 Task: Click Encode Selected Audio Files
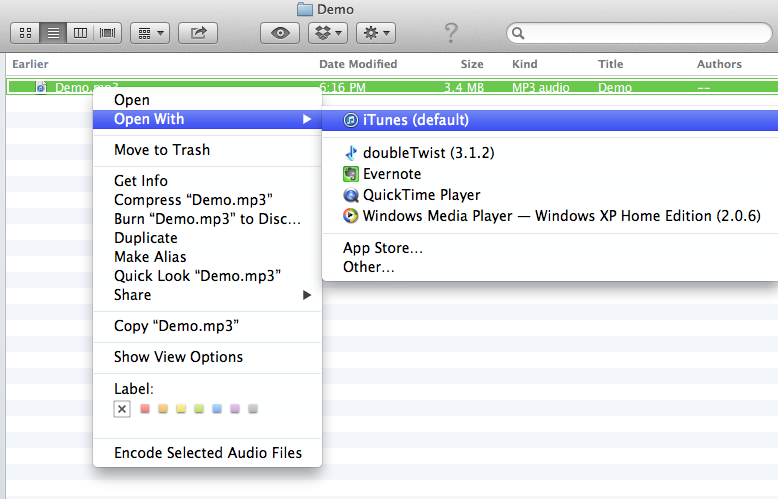click(x=208, y=453)
